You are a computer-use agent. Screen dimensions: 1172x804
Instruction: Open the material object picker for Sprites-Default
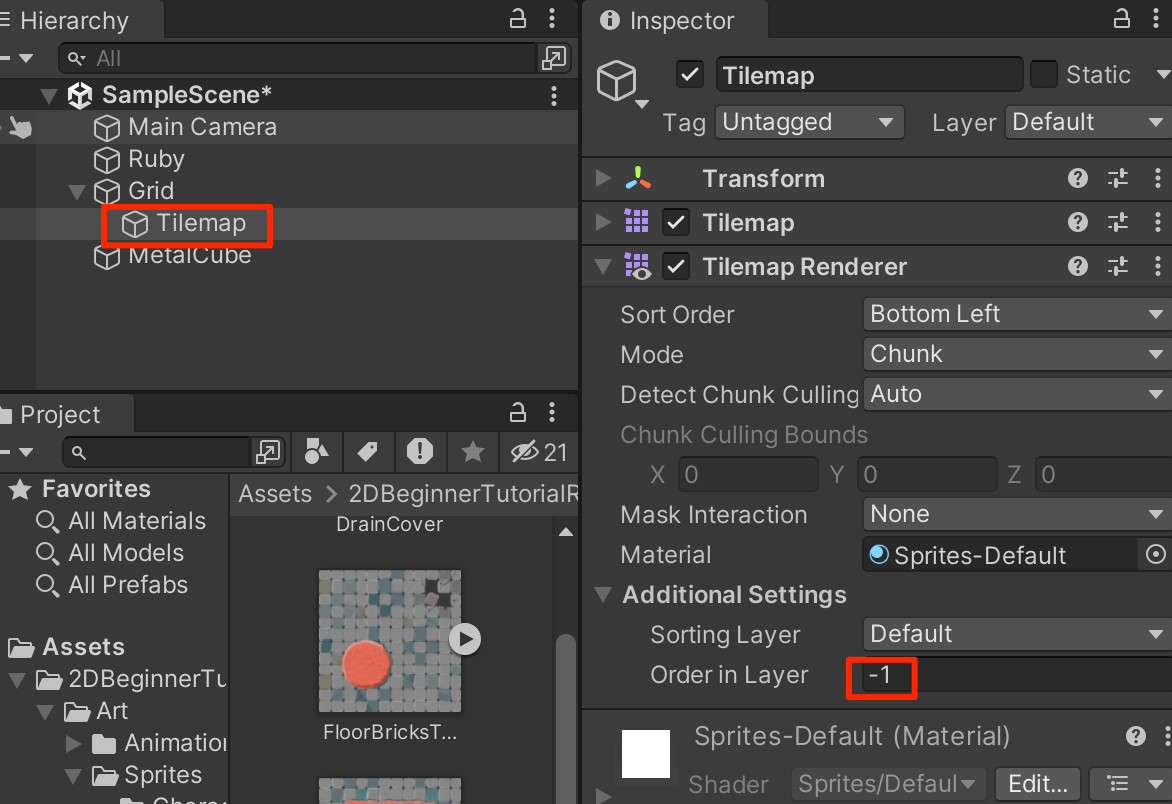(1155, 555)
